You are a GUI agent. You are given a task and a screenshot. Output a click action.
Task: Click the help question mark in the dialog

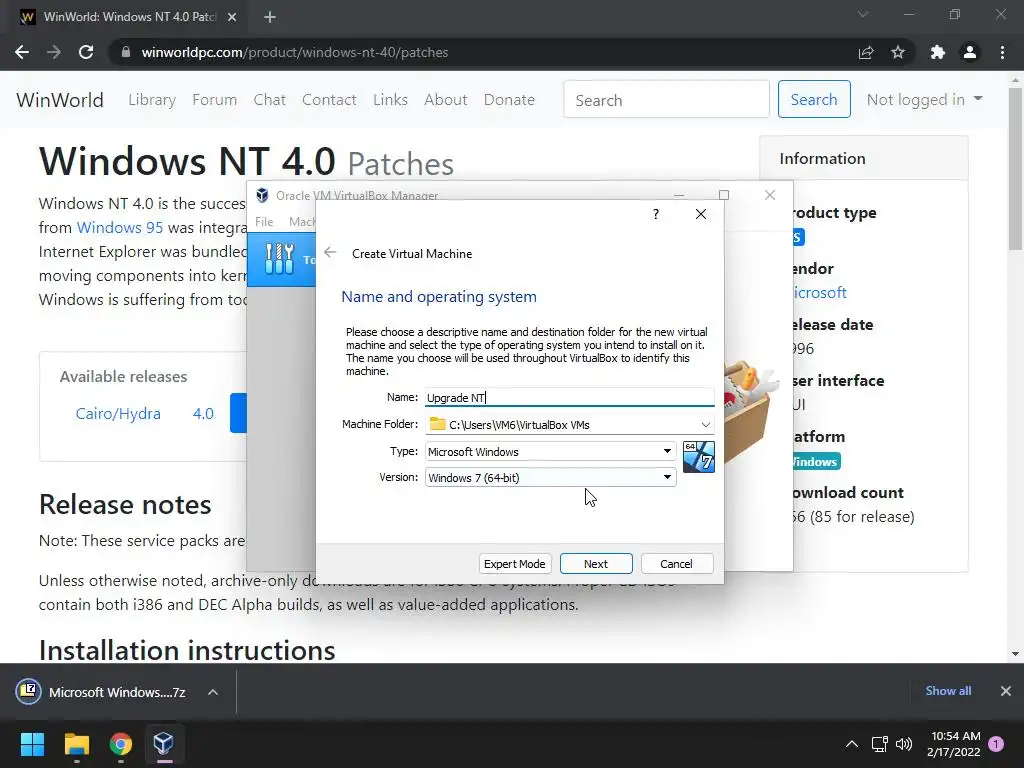click(656, 214)
